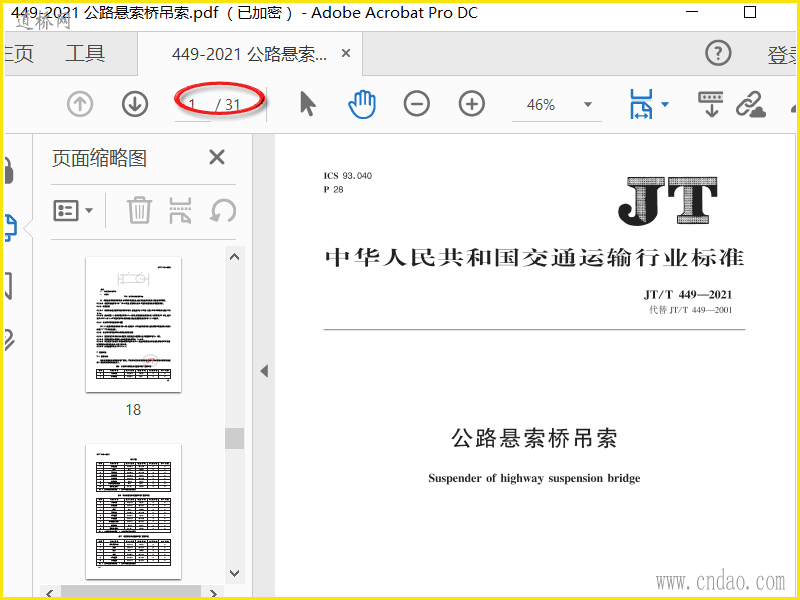The height and width of the screenshot is (600, 800).
Task: Collapse the navigation pane triangle
Action: click(264, 371)
